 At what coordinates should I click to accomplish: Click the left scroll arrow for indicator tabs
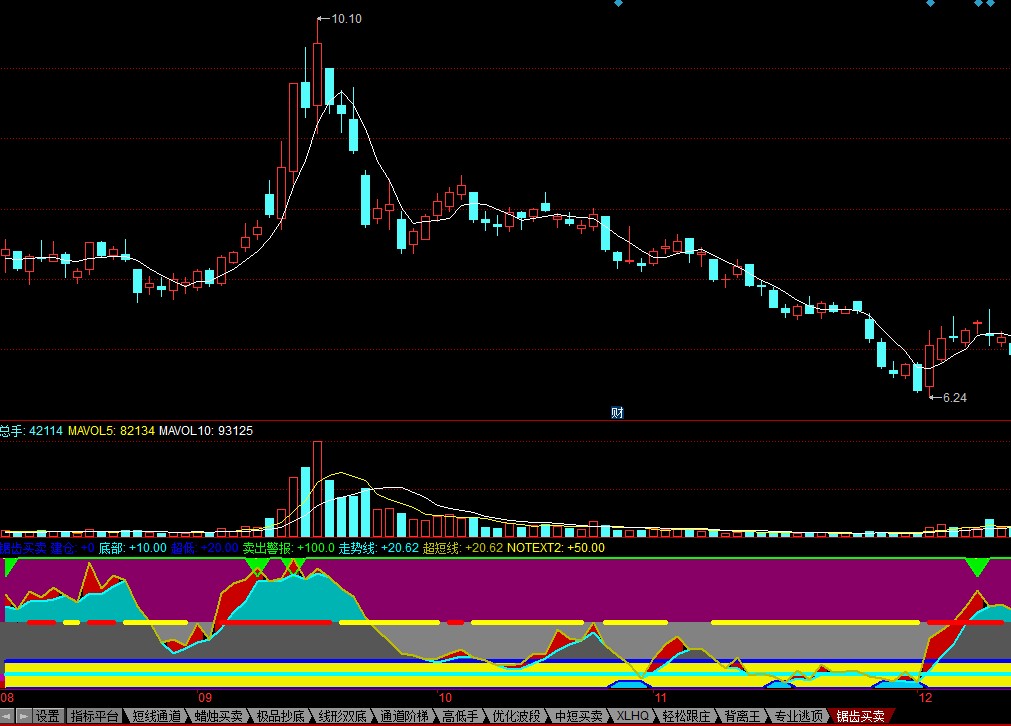(x=7, y=716)
